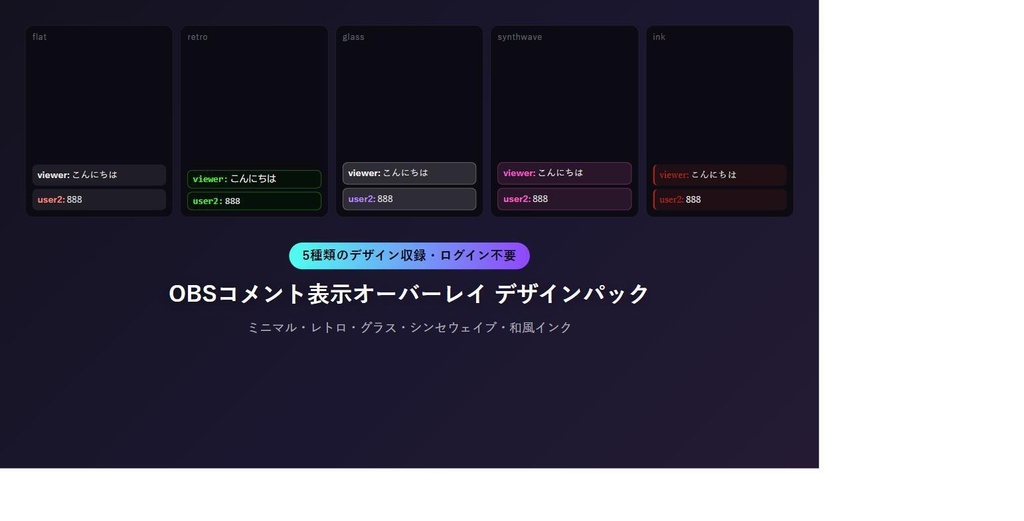Open the flat design preview card
Screen dimensions: 1024x521
point(99,121)
